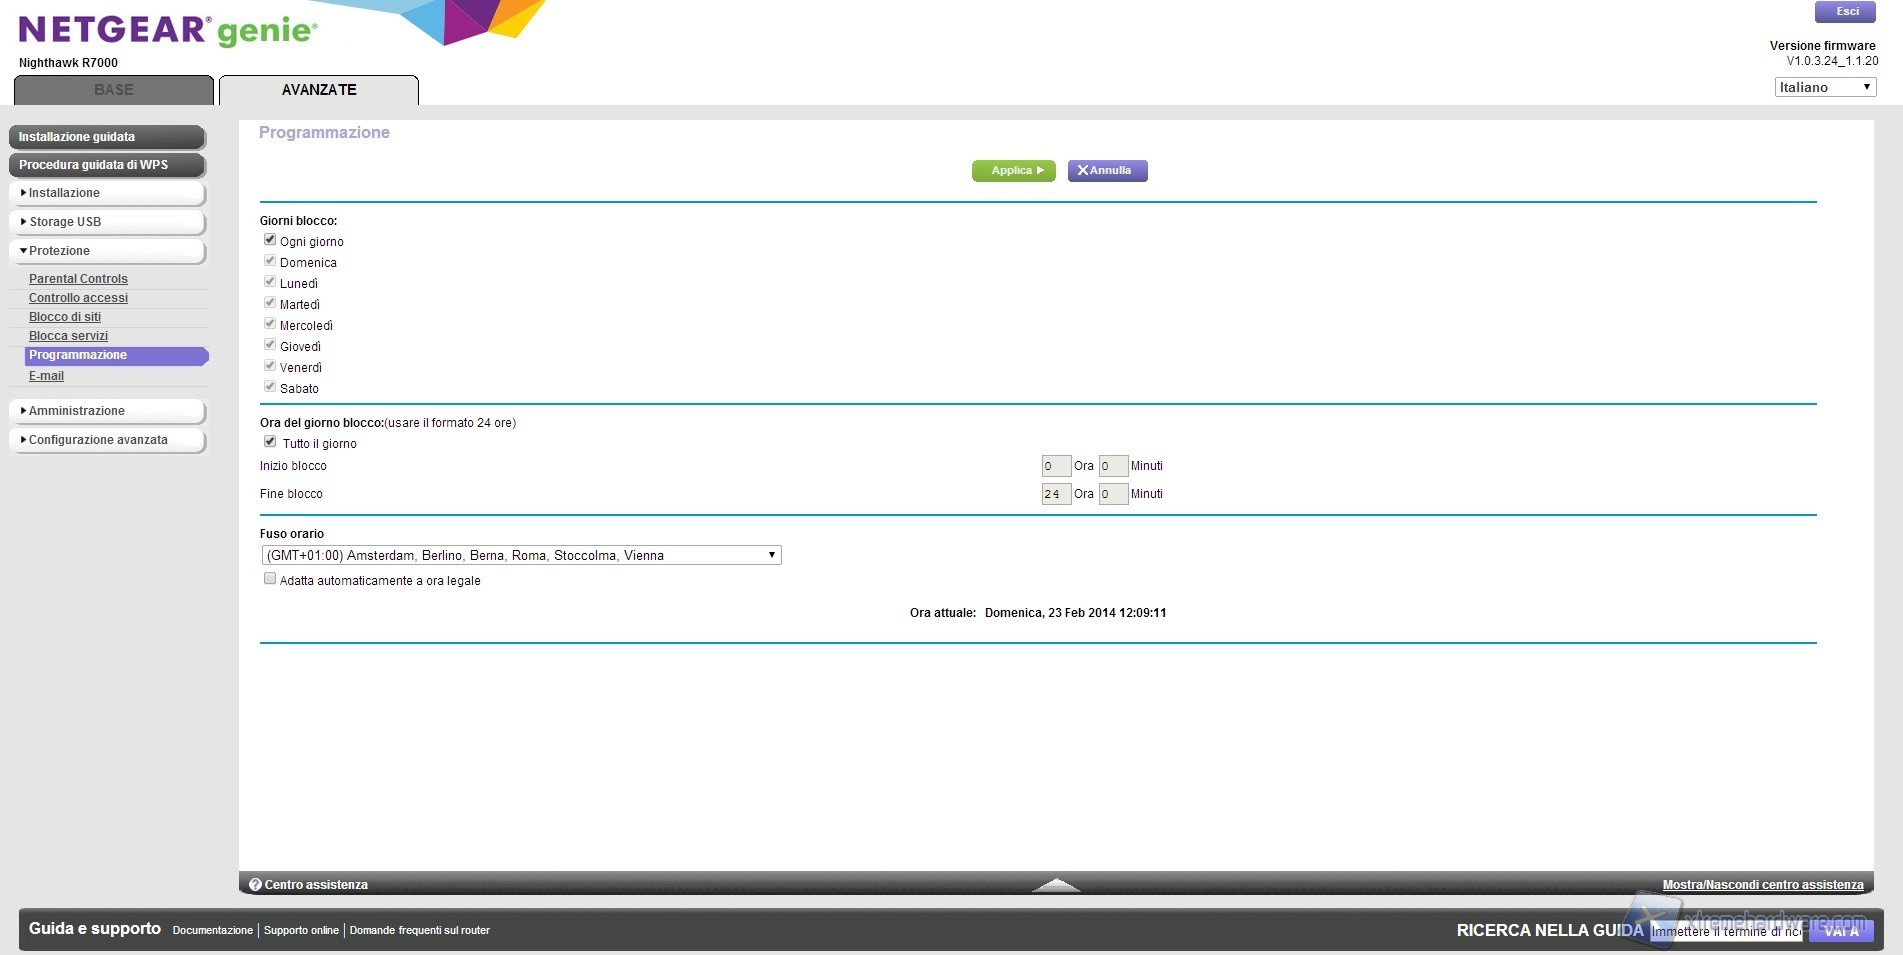Click the Fine blocco hour field
1903x955 pixels.
click(1055, 494)
